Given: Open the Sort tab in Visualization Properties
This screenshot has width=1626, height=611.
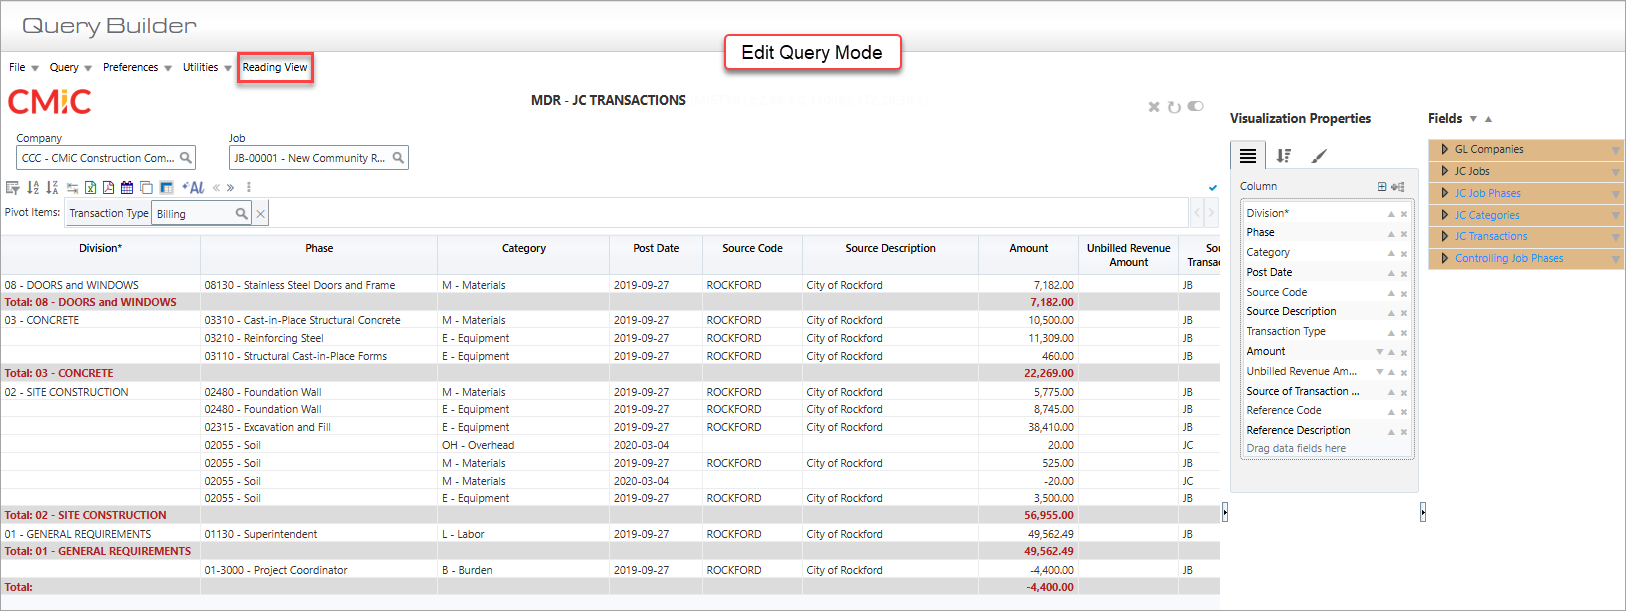Looking at the screenshot, I should click(1284, 156).
